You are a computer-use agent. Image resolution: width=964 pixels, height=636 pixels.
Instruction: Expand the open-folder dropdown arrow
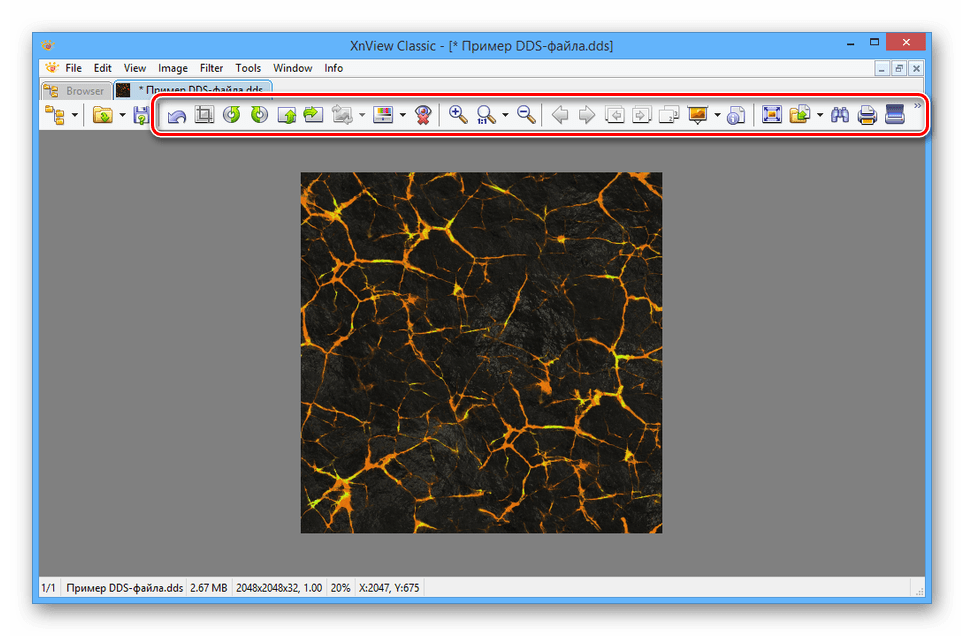122,115
